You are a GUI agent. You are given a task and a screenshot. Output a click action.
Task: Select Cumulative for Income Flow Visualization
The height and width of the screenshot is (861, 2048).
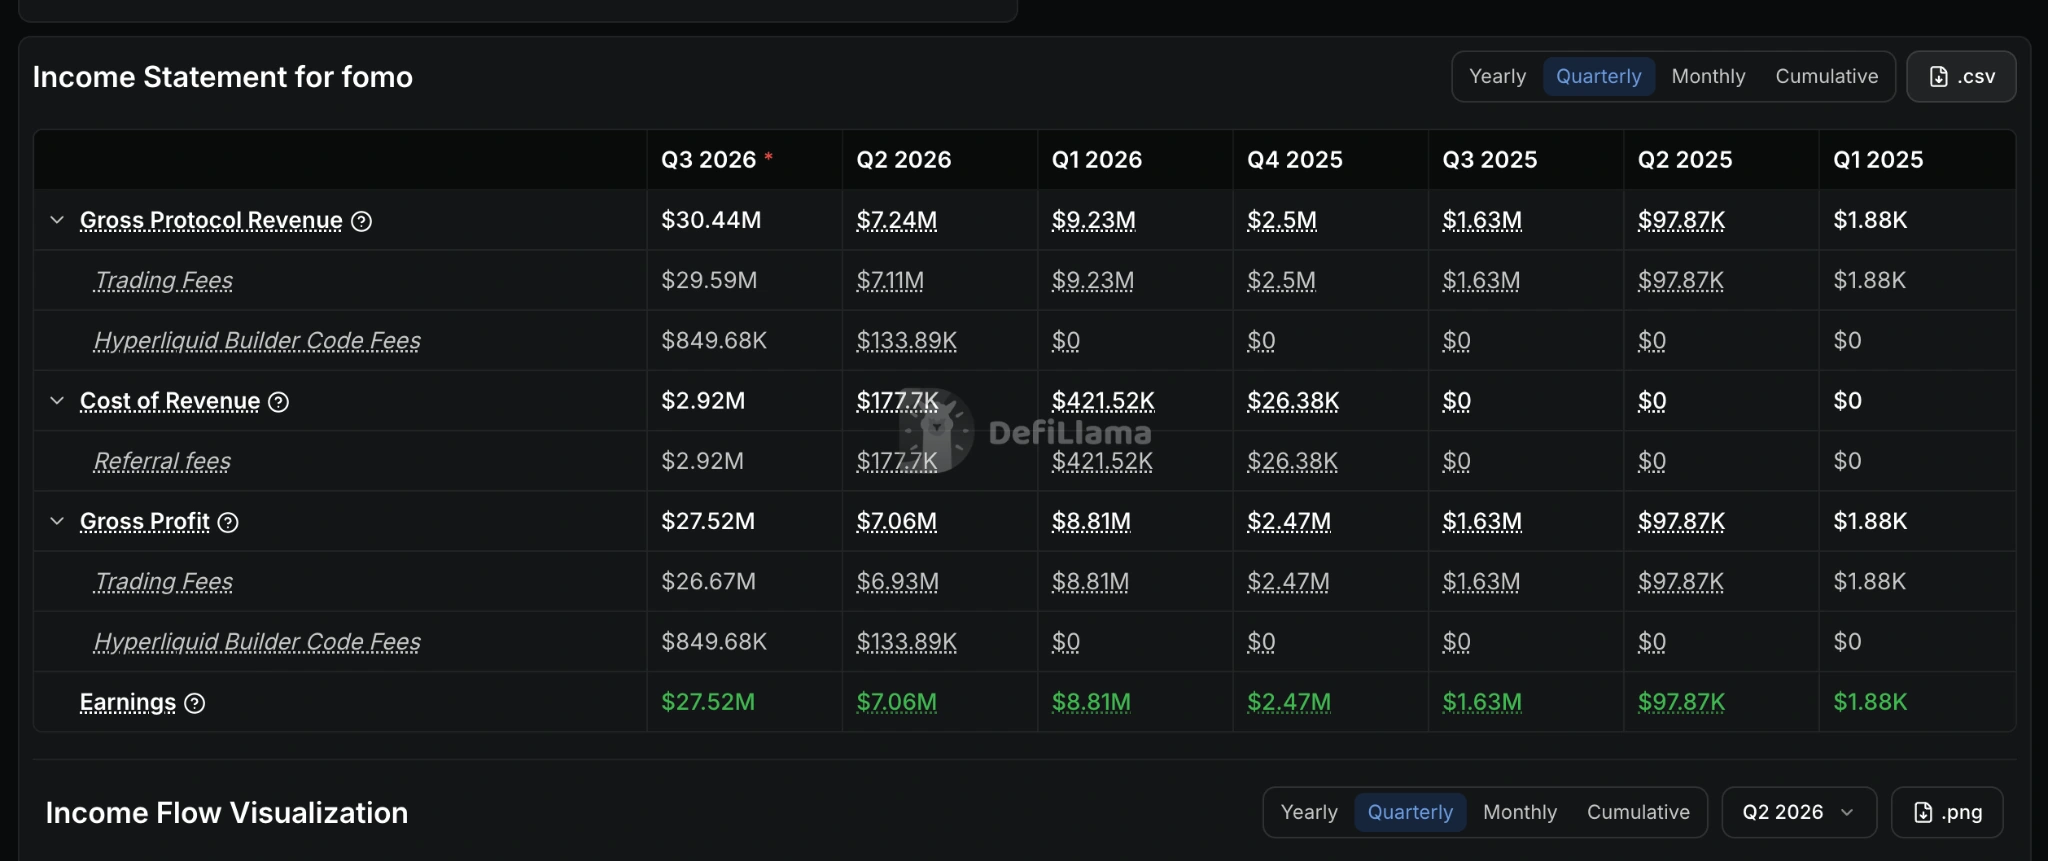point(1638,812)
